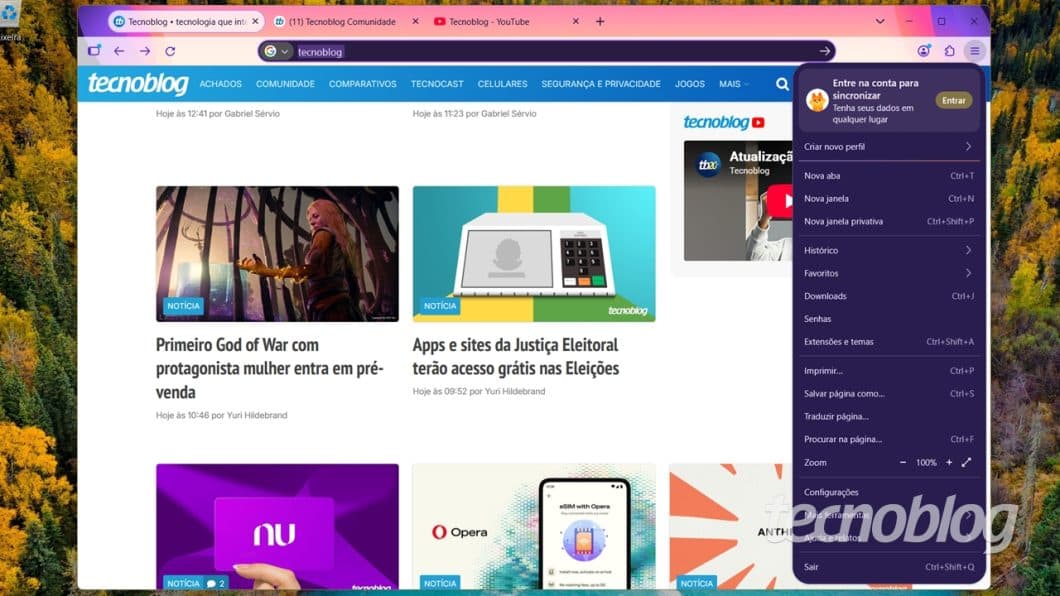Click the fox avatar in the sync panel
This screenshot has width=1060, height=596.
pyautogui.click(x=817, y=101)
